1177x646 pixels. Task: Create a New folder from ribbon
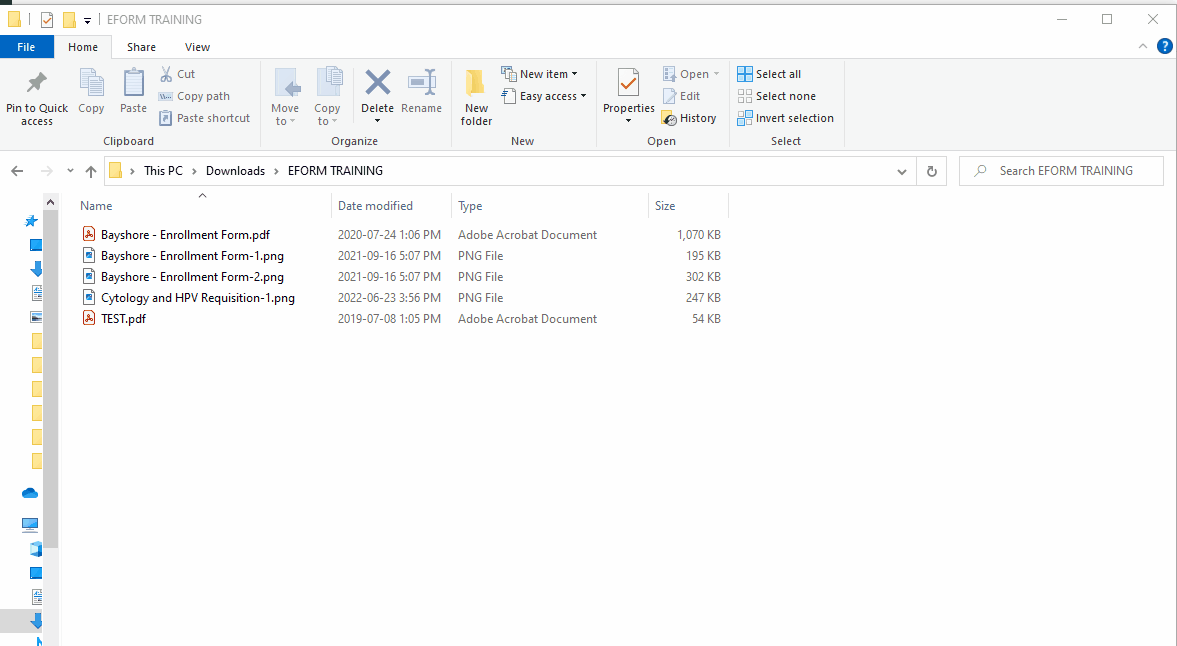coord(476,98)
